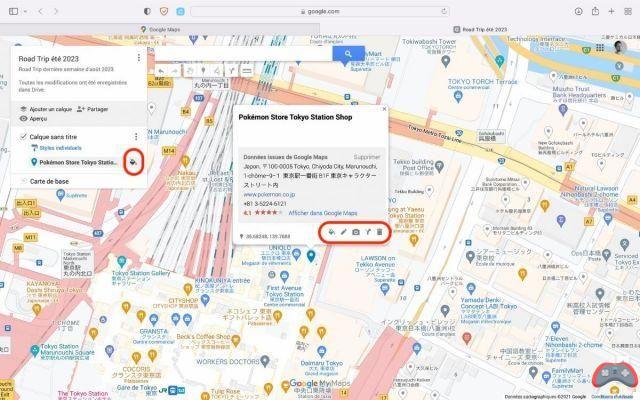Click the add photo camera icon
This screenshot has width=640, height=400.
(x=356, y=232)
